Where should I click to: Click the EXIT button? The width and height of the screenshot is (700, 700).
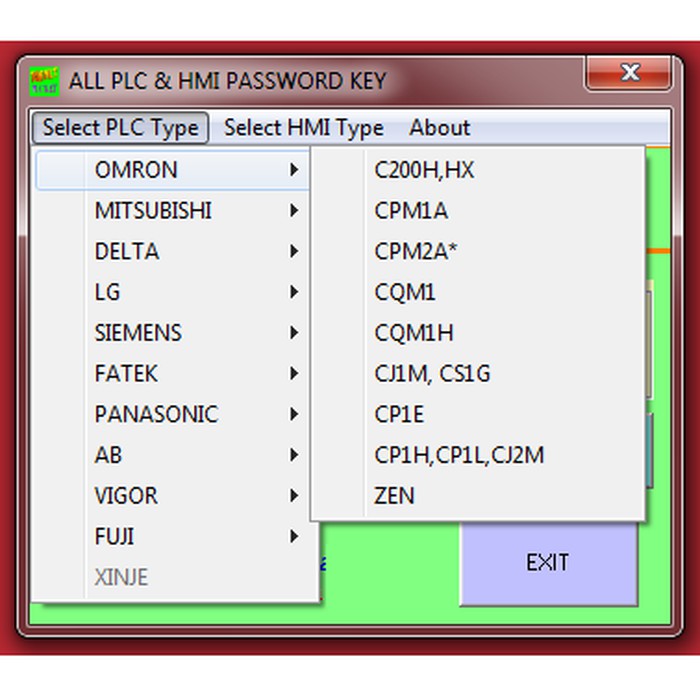click(548, 563)
